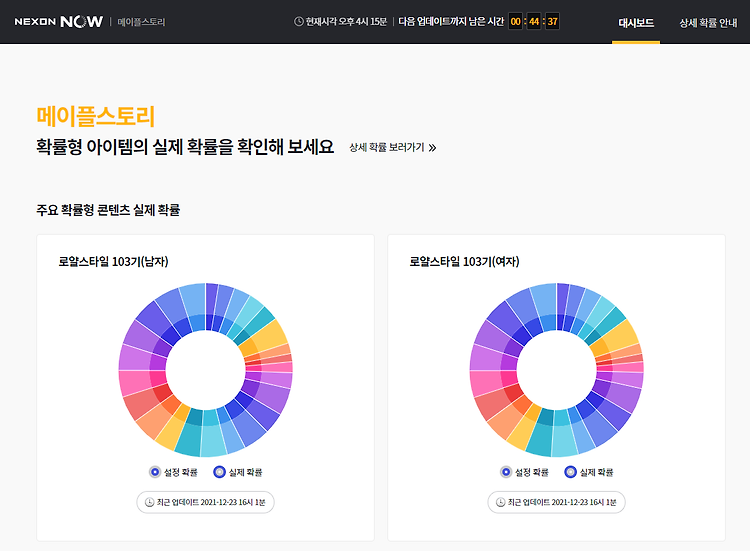The image size is (750, 551).
Task: Click the 메이플스토리 orange heading
Action: click(96, 116)
